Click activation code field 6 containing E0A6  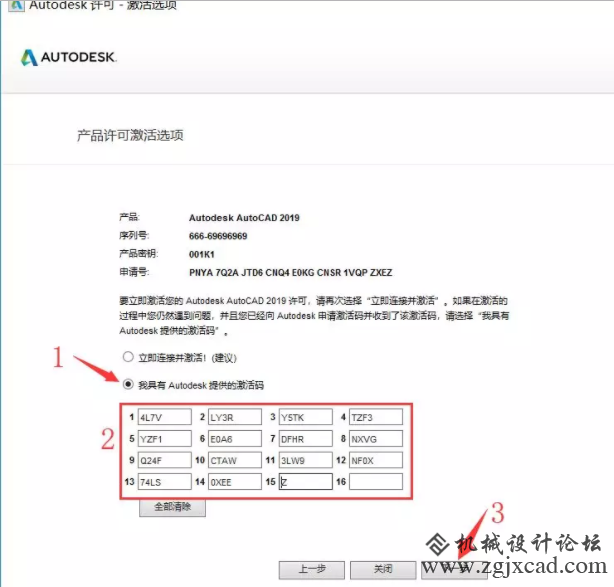coord(235,439)
